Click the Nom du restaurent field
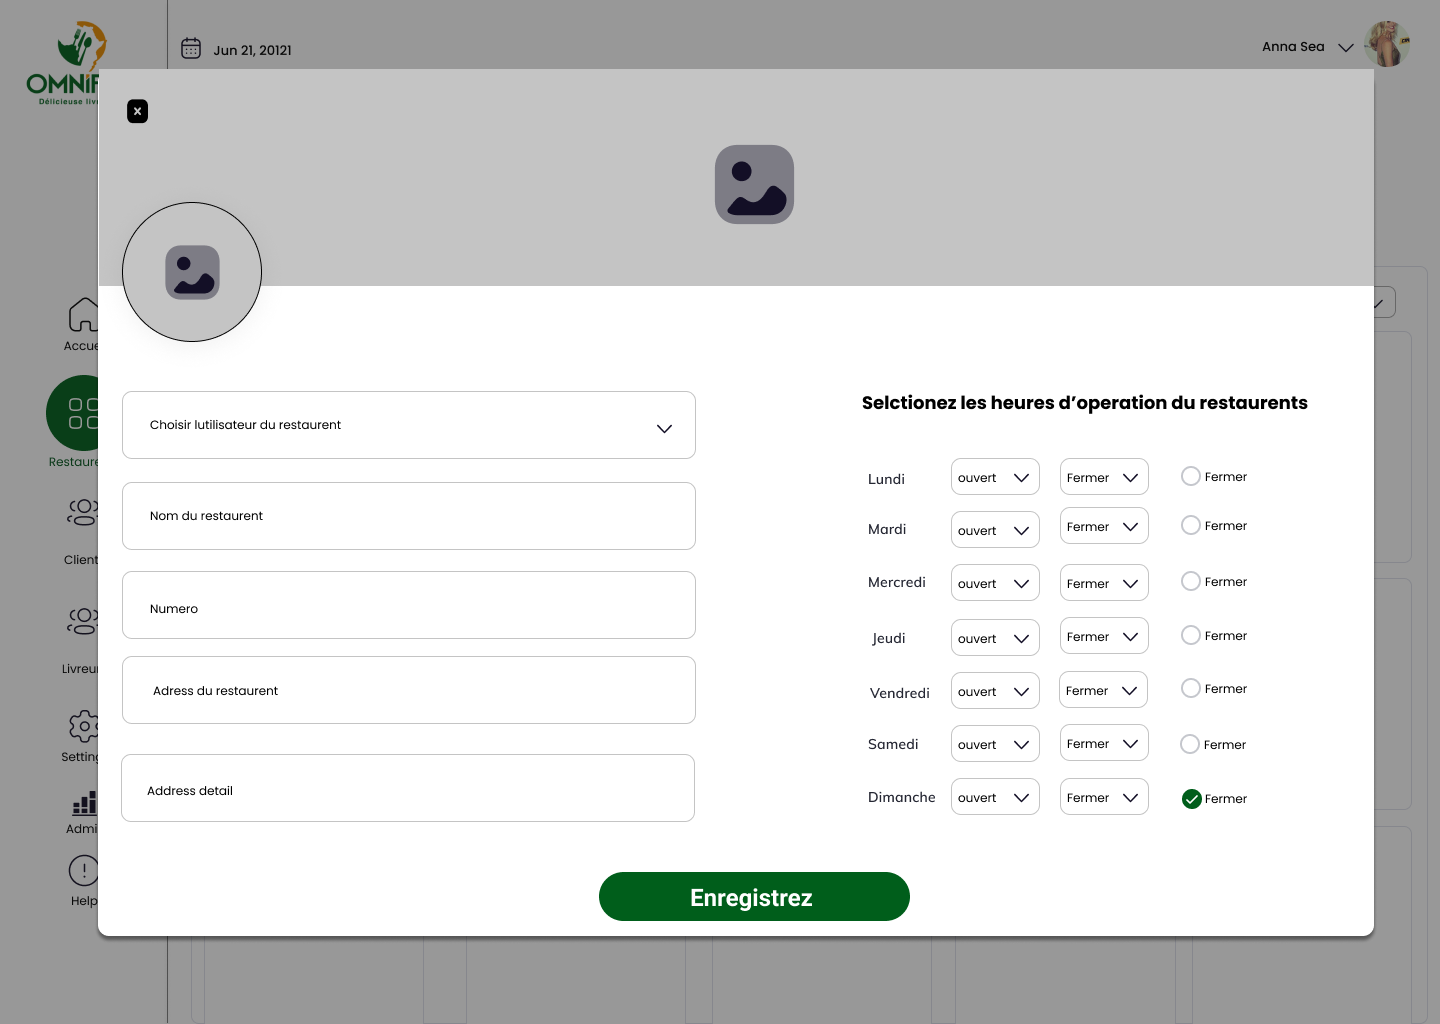Screen dimensions: 1440x1024 (x=409, y=516)
